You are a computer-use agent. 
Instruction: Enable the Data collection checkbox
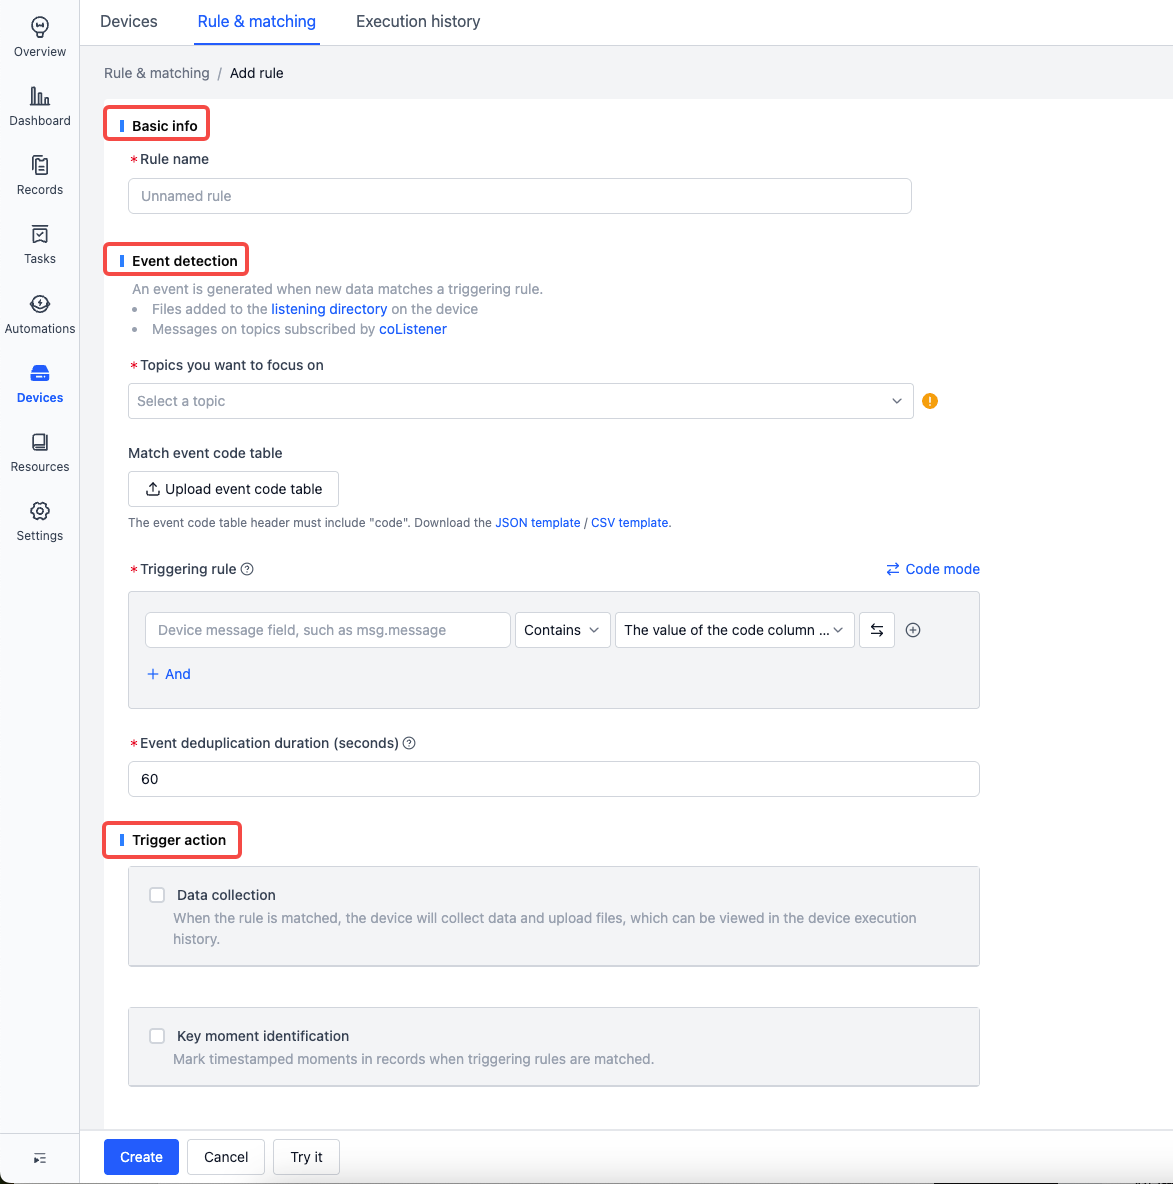157,895
